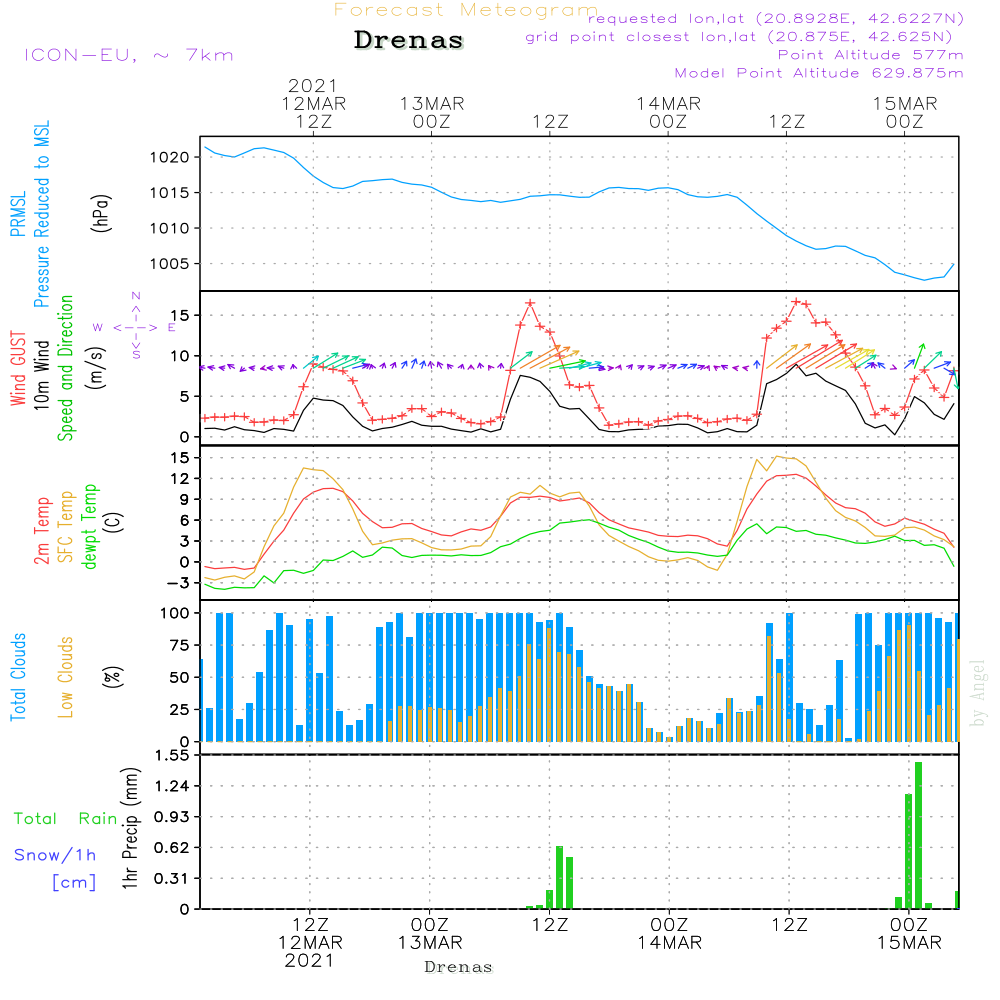Click the 'ICON-EU, ~ 7km' model label
This screenshot has height=1000, width=1000.
click(129, 55)
